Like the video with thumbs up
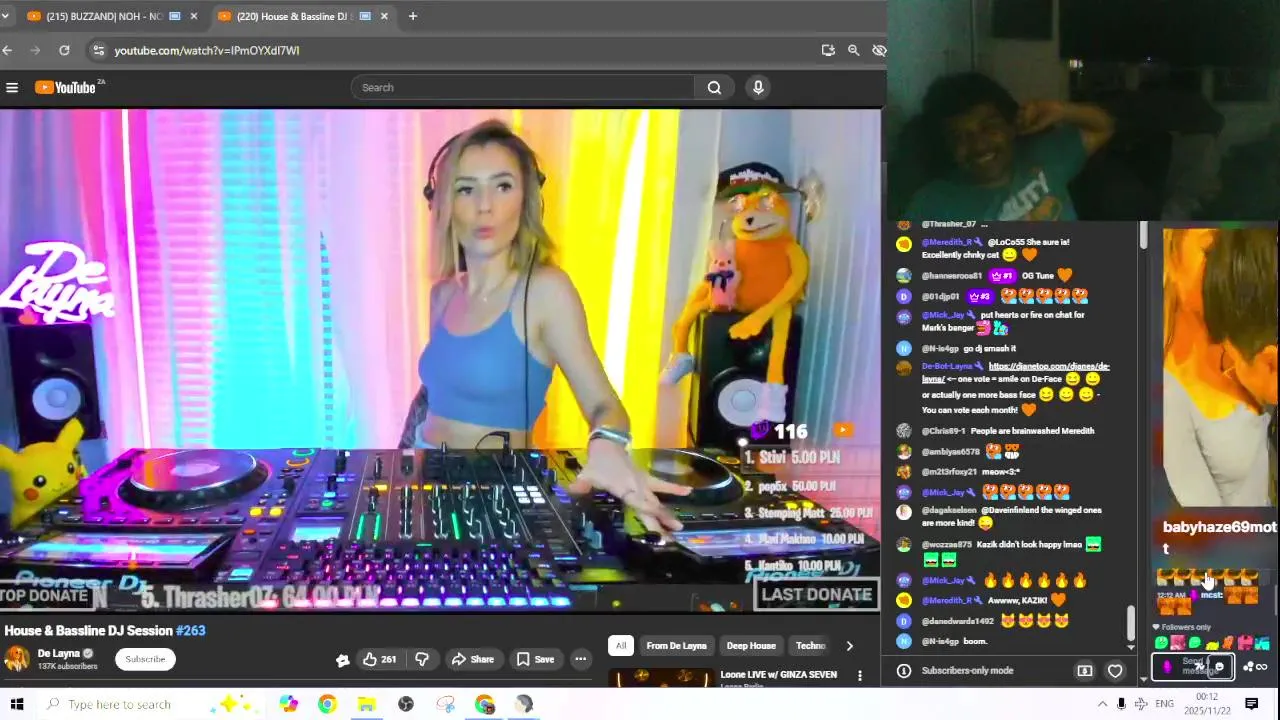This screenshot has width=1280, height=720. 379,659
